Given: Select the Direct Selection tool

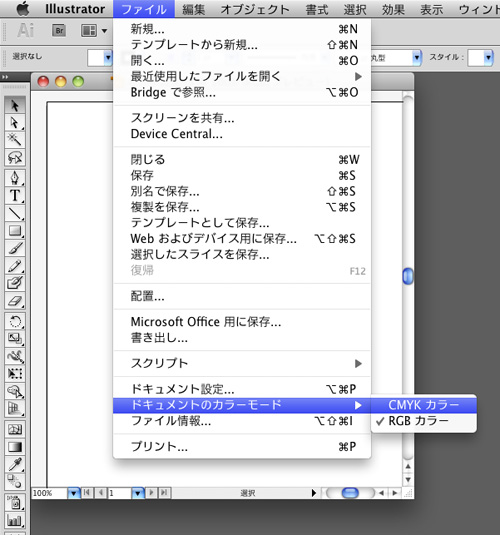Looking at the screenshot, I should [15, 122].
